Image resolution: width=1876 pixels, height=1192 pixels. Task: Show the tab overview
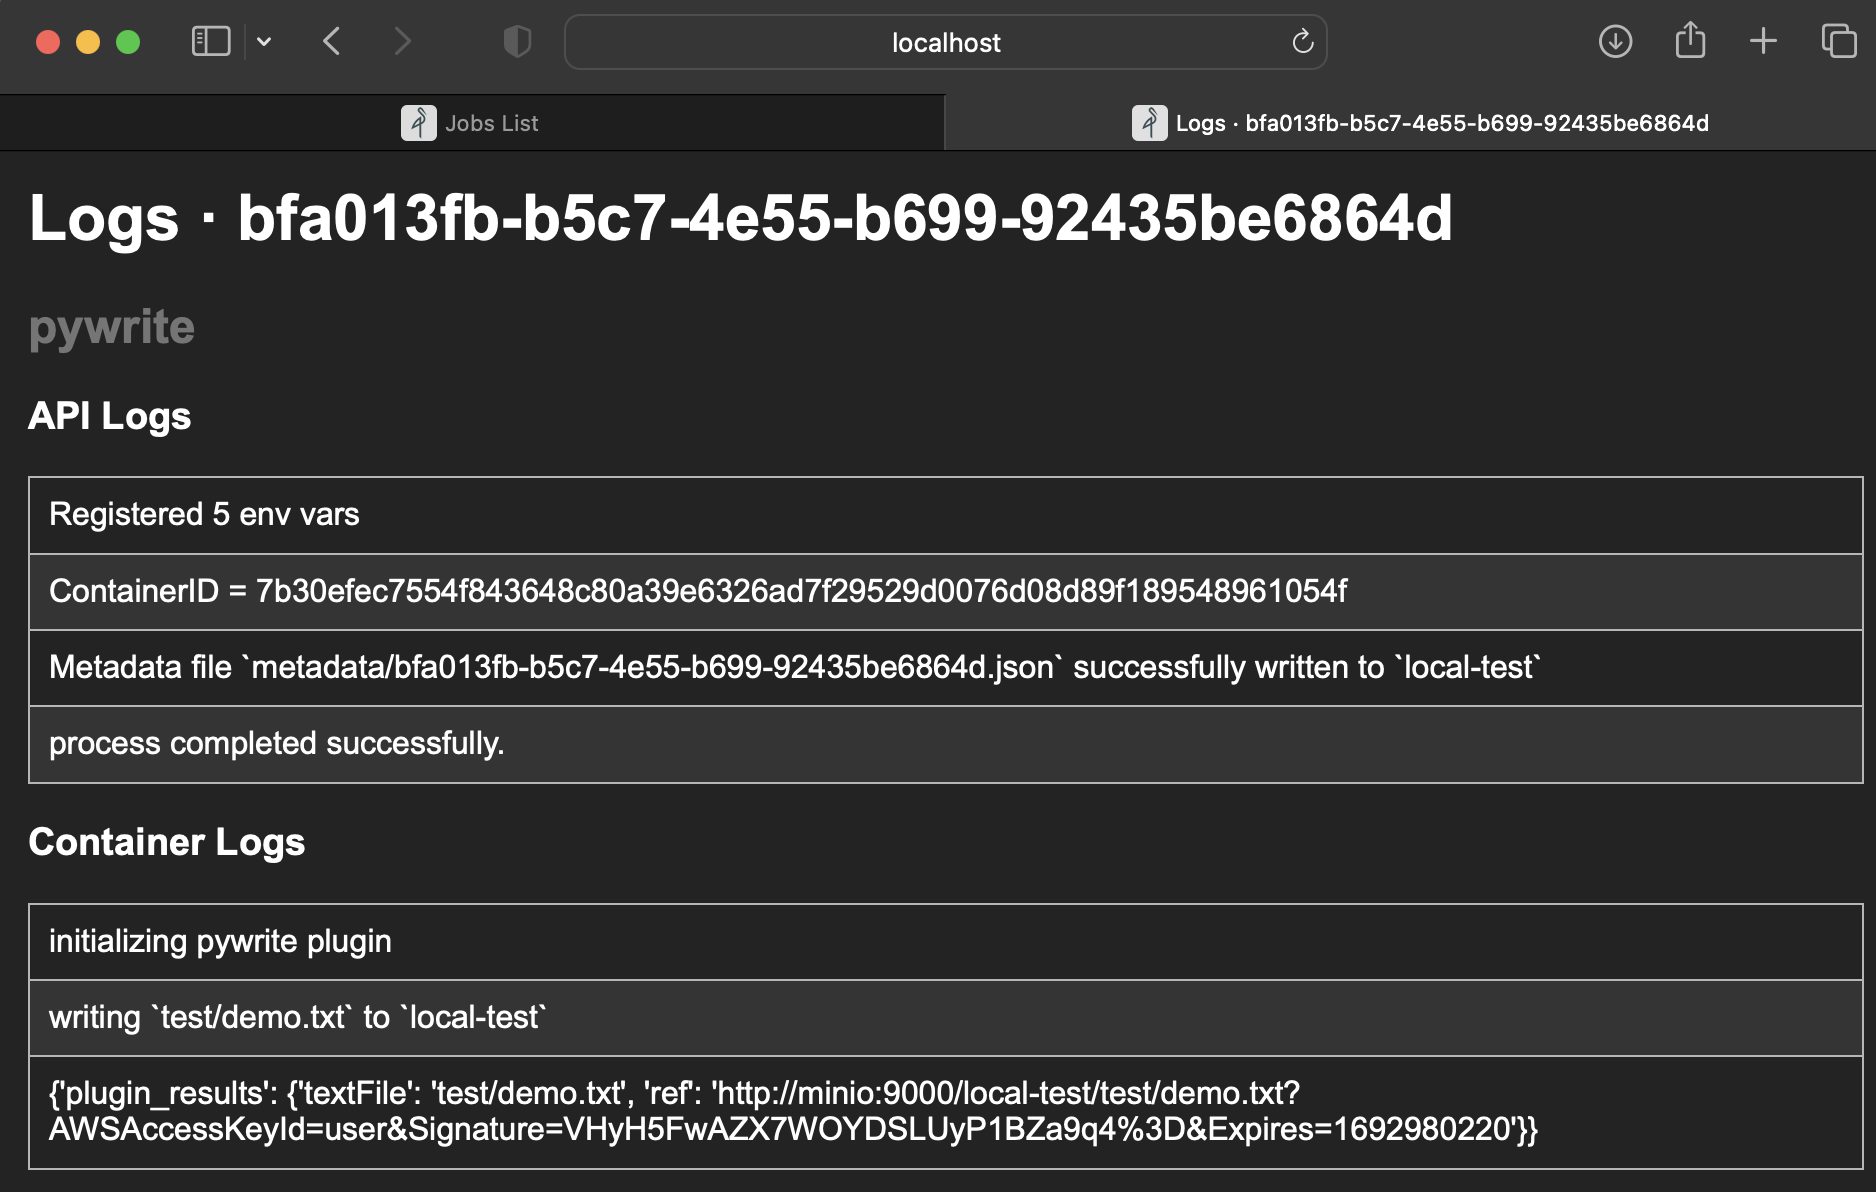click(1838, 41)
